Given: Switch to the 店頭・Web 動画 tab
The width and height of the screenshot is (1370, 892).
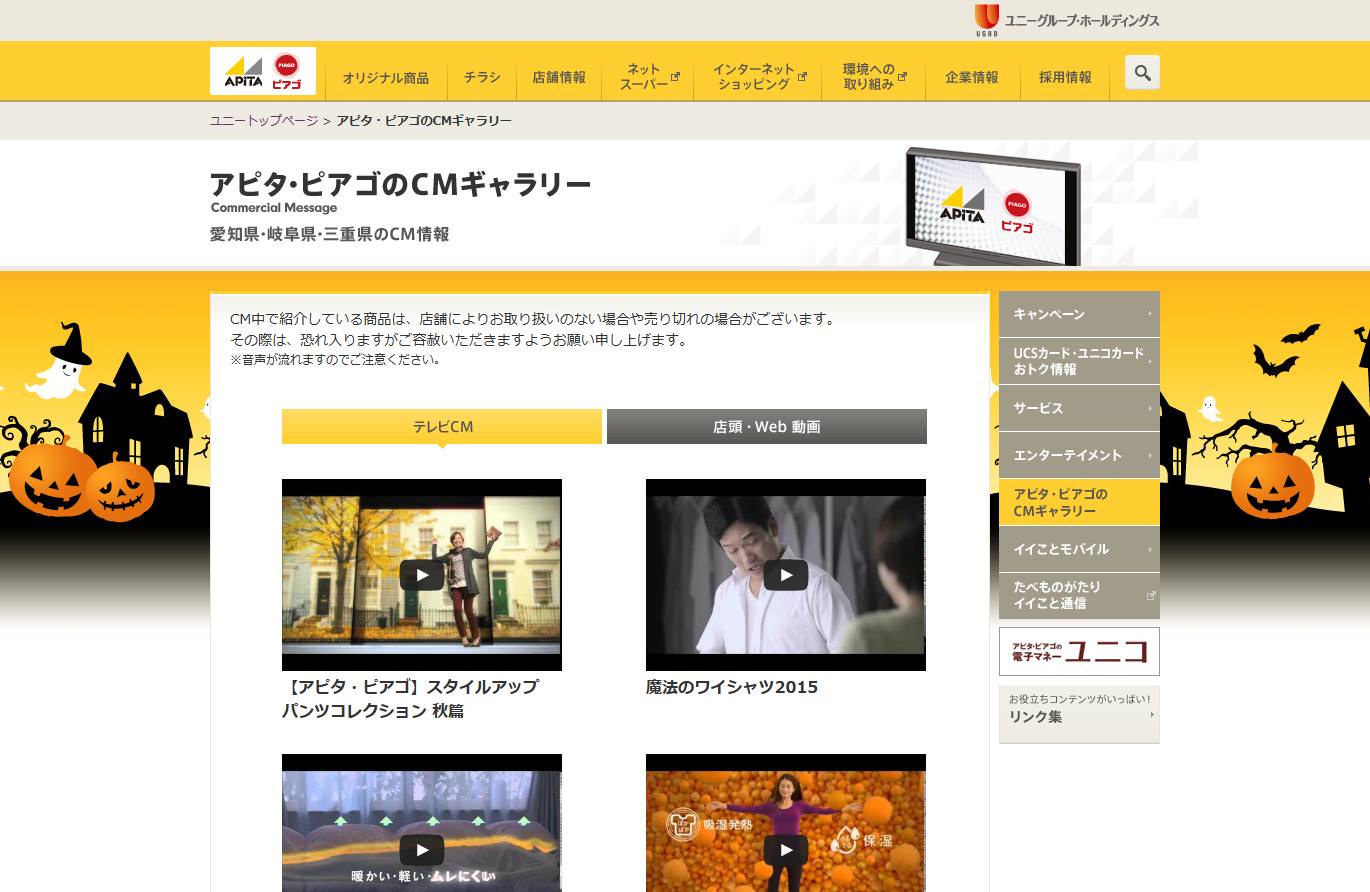Looking at the screenshot, I should [767, 426].
